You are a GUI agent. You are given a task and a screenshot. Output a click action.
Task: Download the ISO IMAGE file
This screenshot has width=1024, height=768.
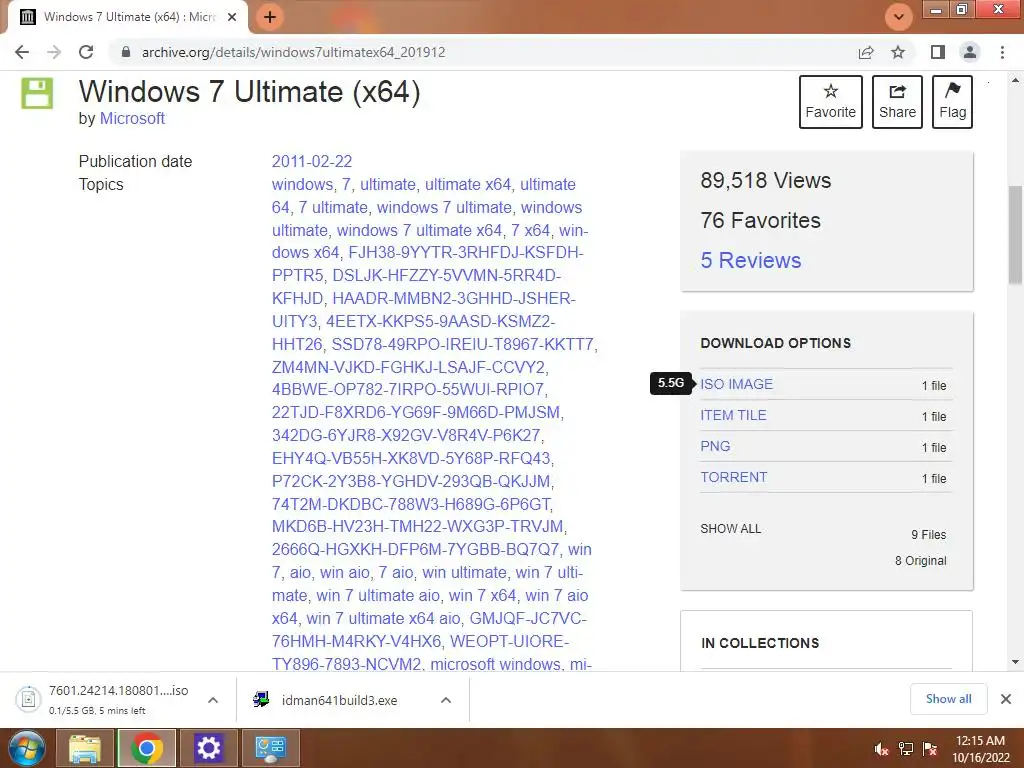(x=736, y=384)
